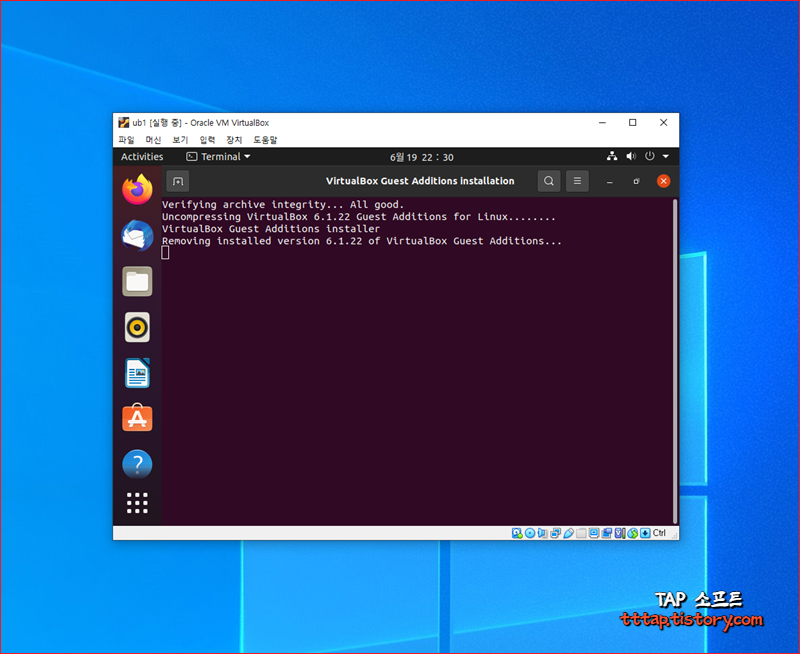Open Rhythmbox music player from the dock

[137, 327]
